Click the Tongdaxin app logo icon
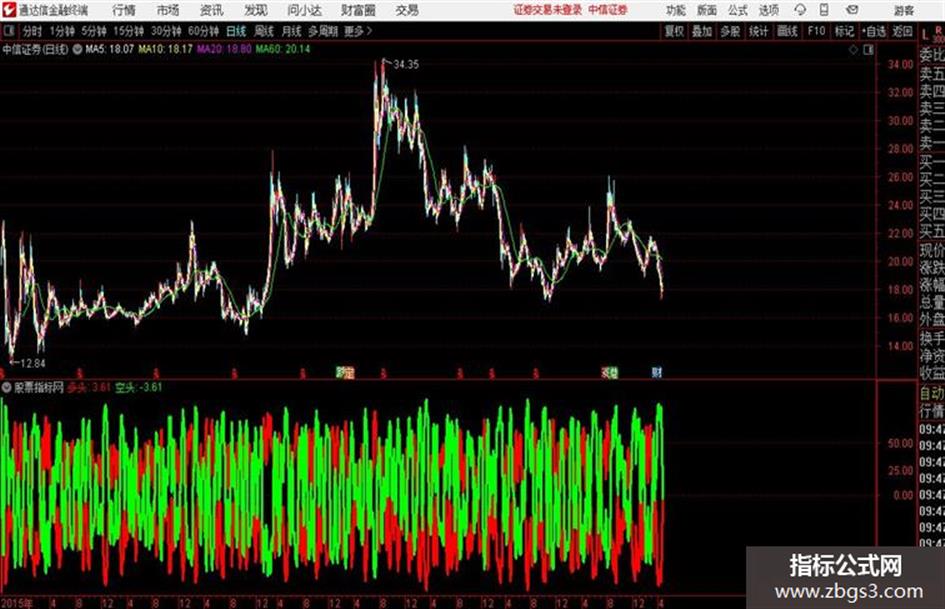Screen dimensions: 945x609 [x=9, y=10]
